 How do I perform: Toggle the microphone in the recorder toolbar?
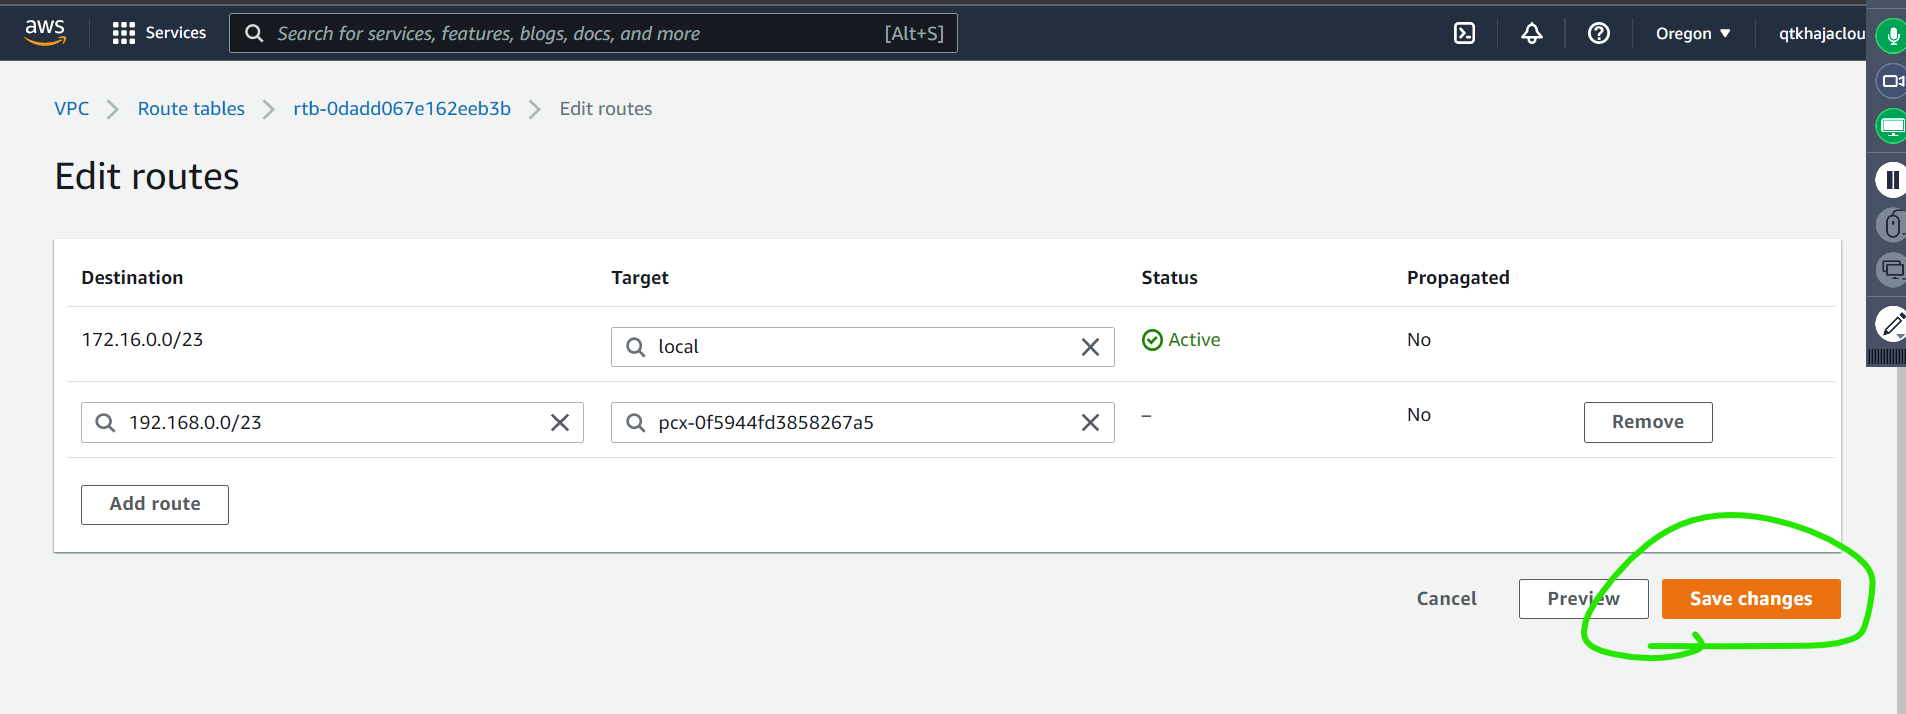pyautogui.click(x=1892, y=37)
